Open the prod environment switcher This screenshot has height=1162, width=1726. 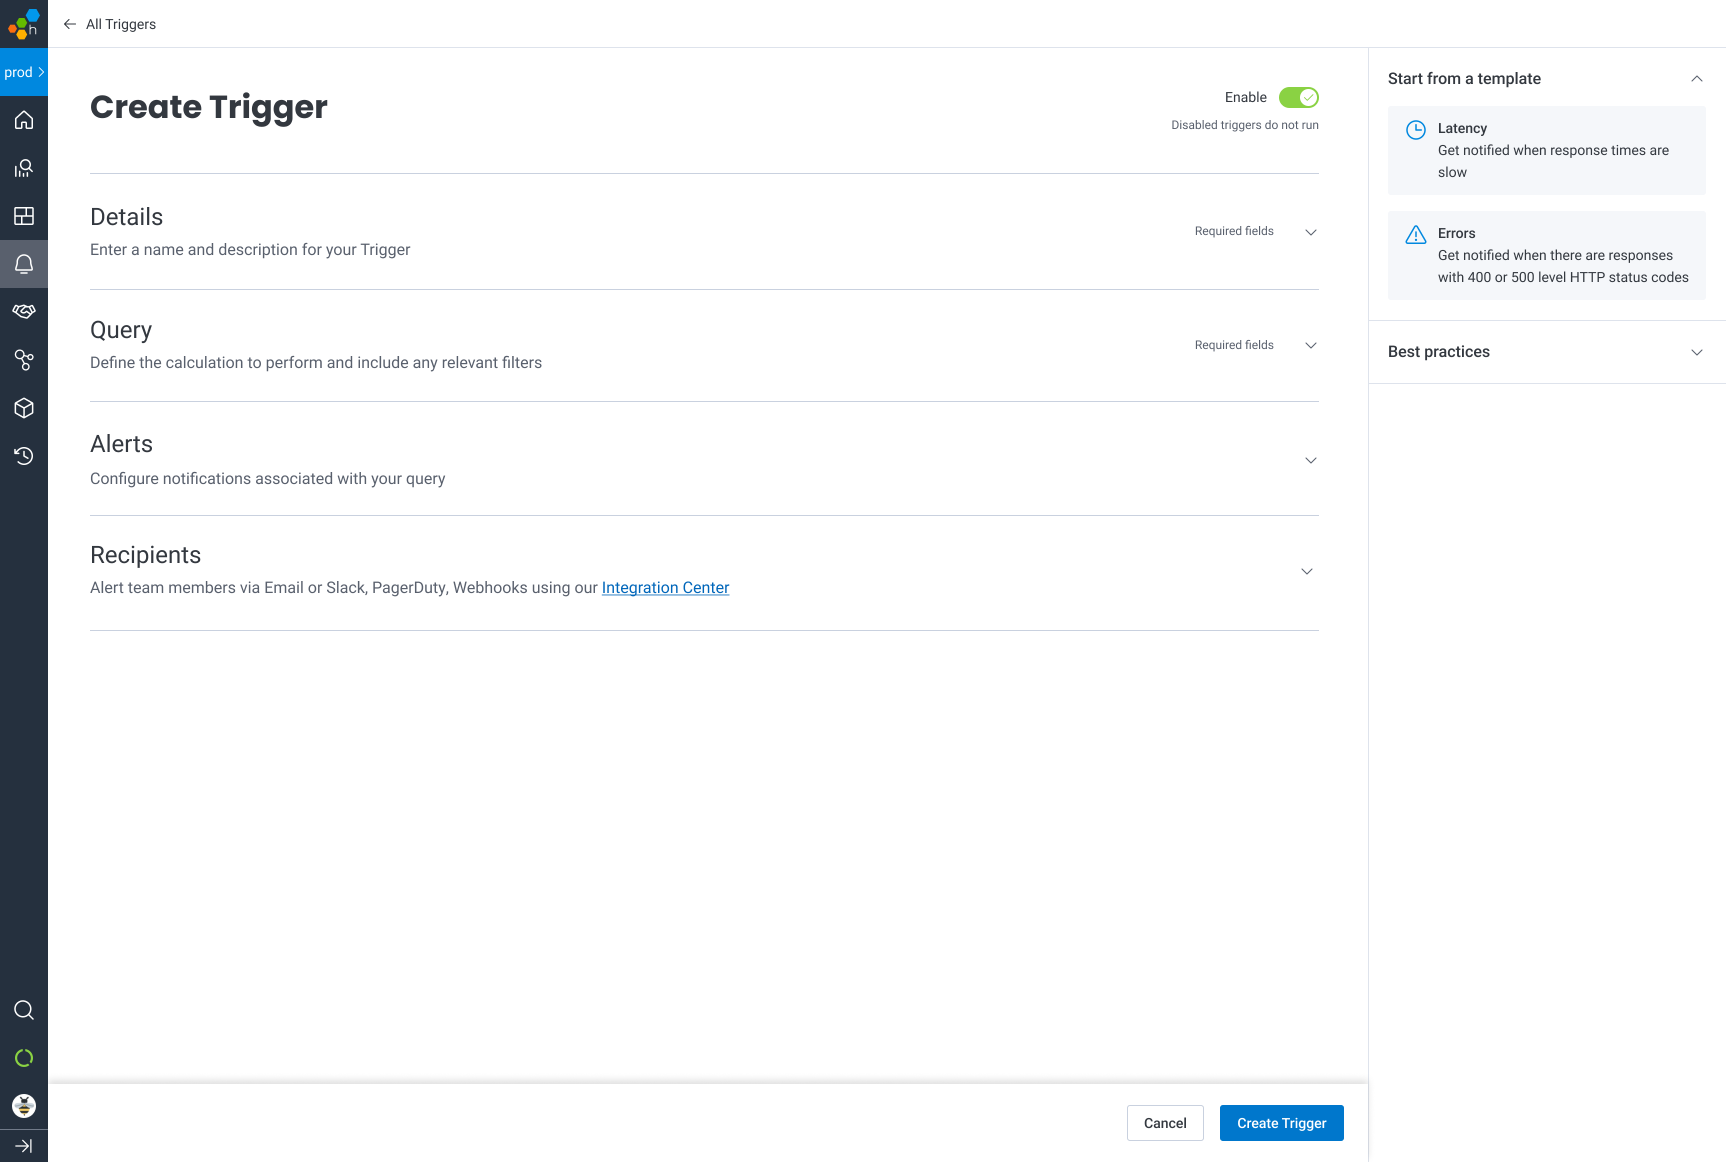[x=24, y=72]
